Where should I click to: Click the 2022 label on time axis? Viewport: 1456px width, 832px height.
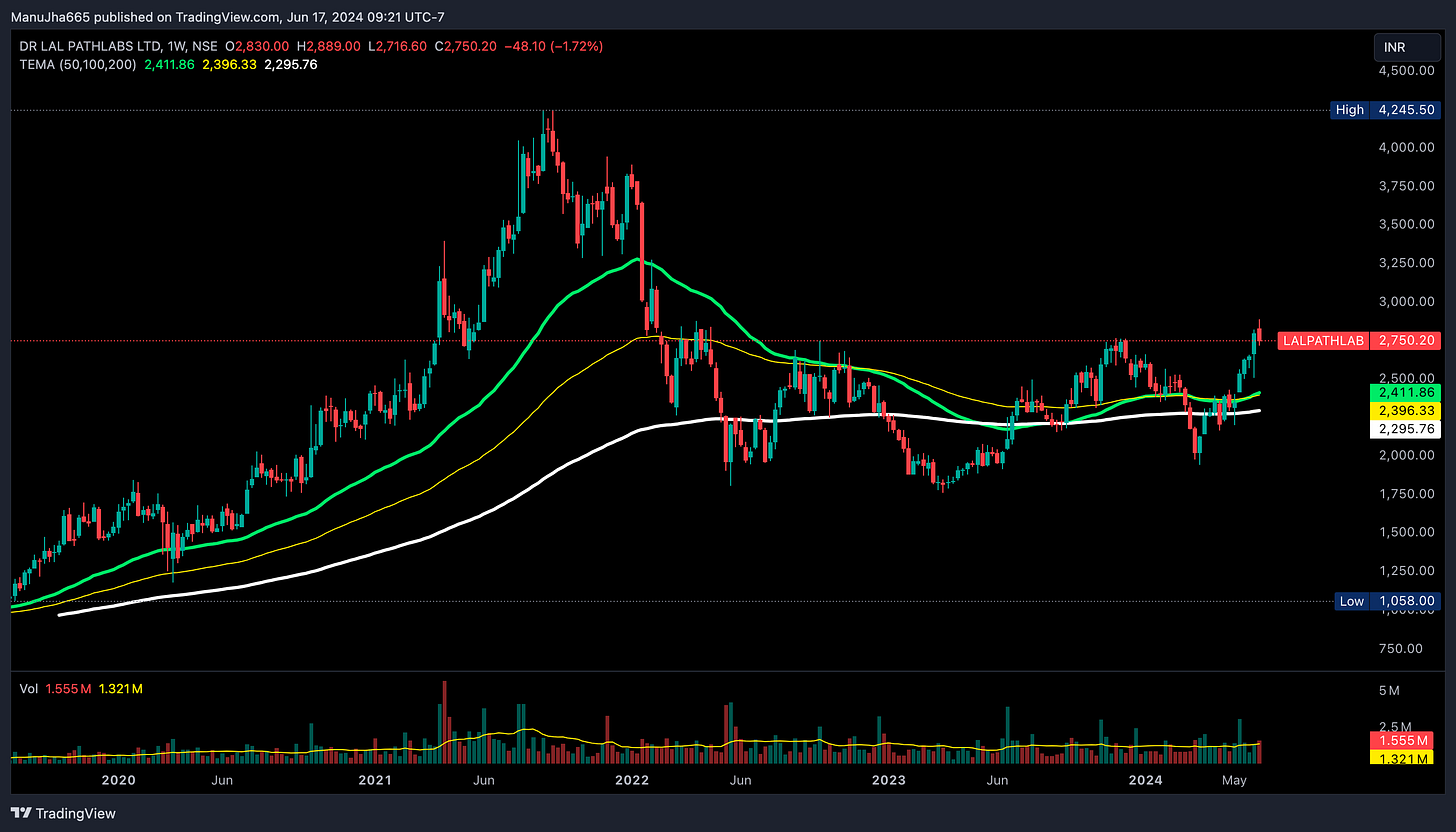pos(632,780)
